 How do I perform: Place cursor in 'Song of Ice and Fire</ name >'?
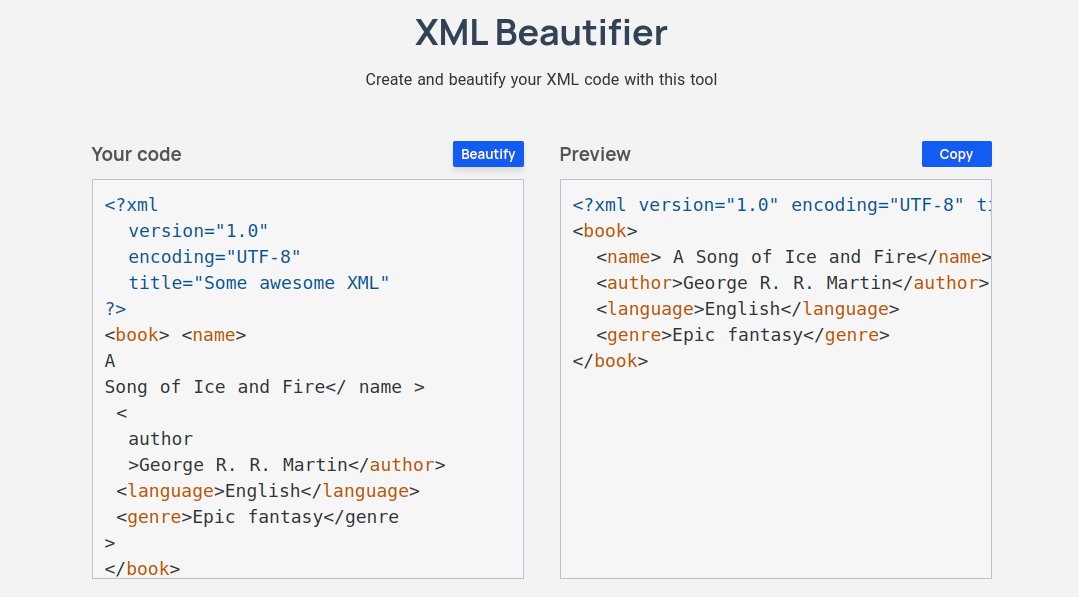coord(264,387)
